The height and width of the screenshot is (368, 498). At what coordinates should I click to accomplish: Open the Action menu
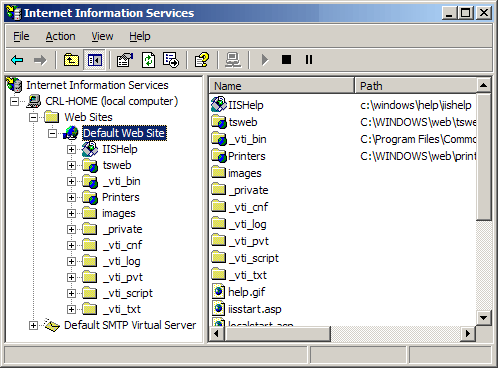(60, 36)
